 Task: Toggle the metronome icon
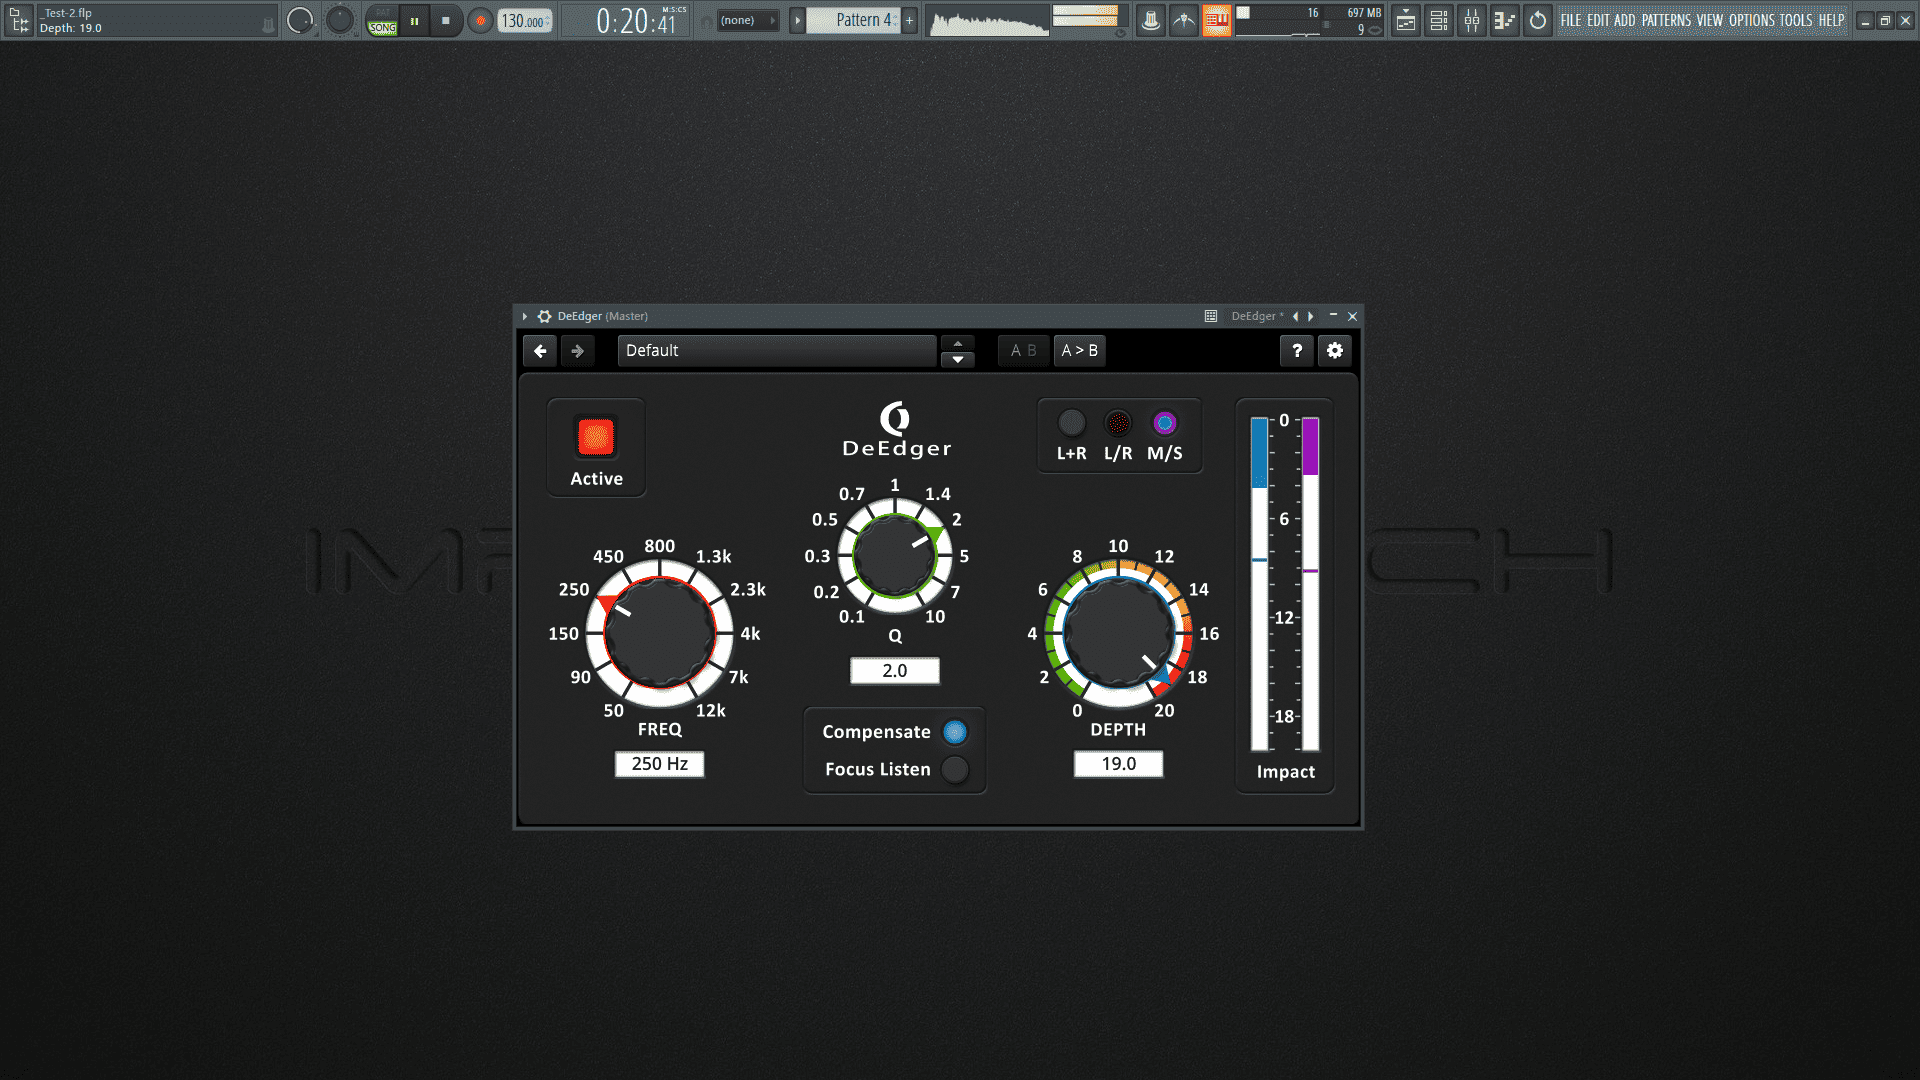point(1151,20)
